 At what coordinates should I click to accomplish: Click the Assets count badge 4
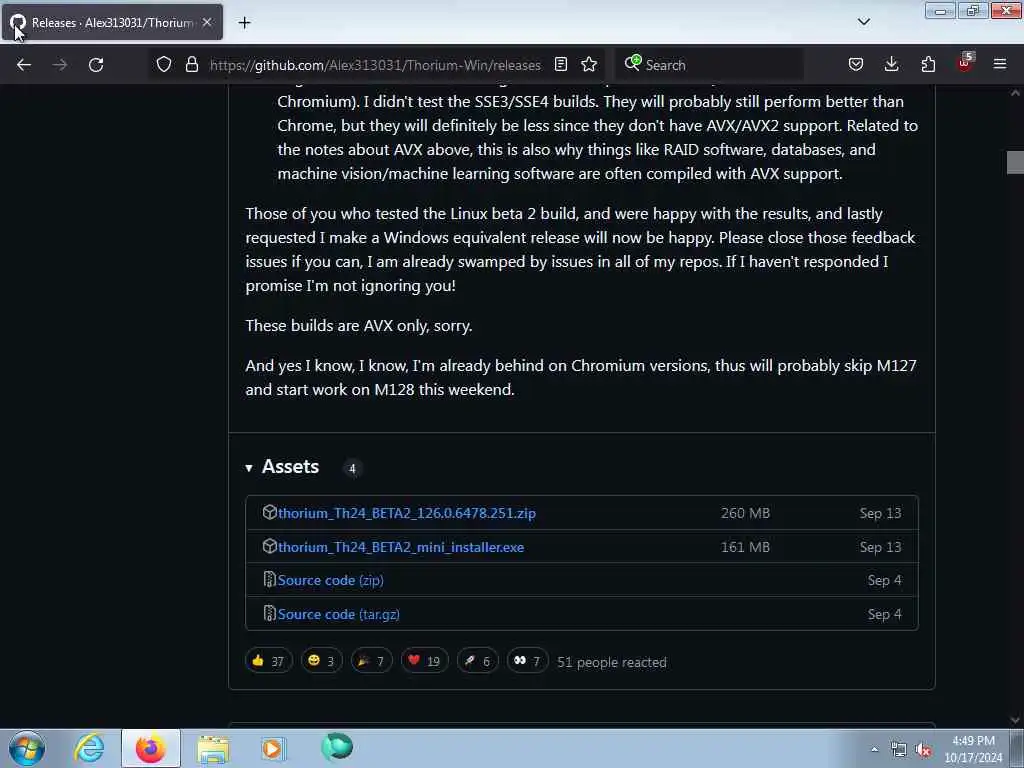coord(352,468)
